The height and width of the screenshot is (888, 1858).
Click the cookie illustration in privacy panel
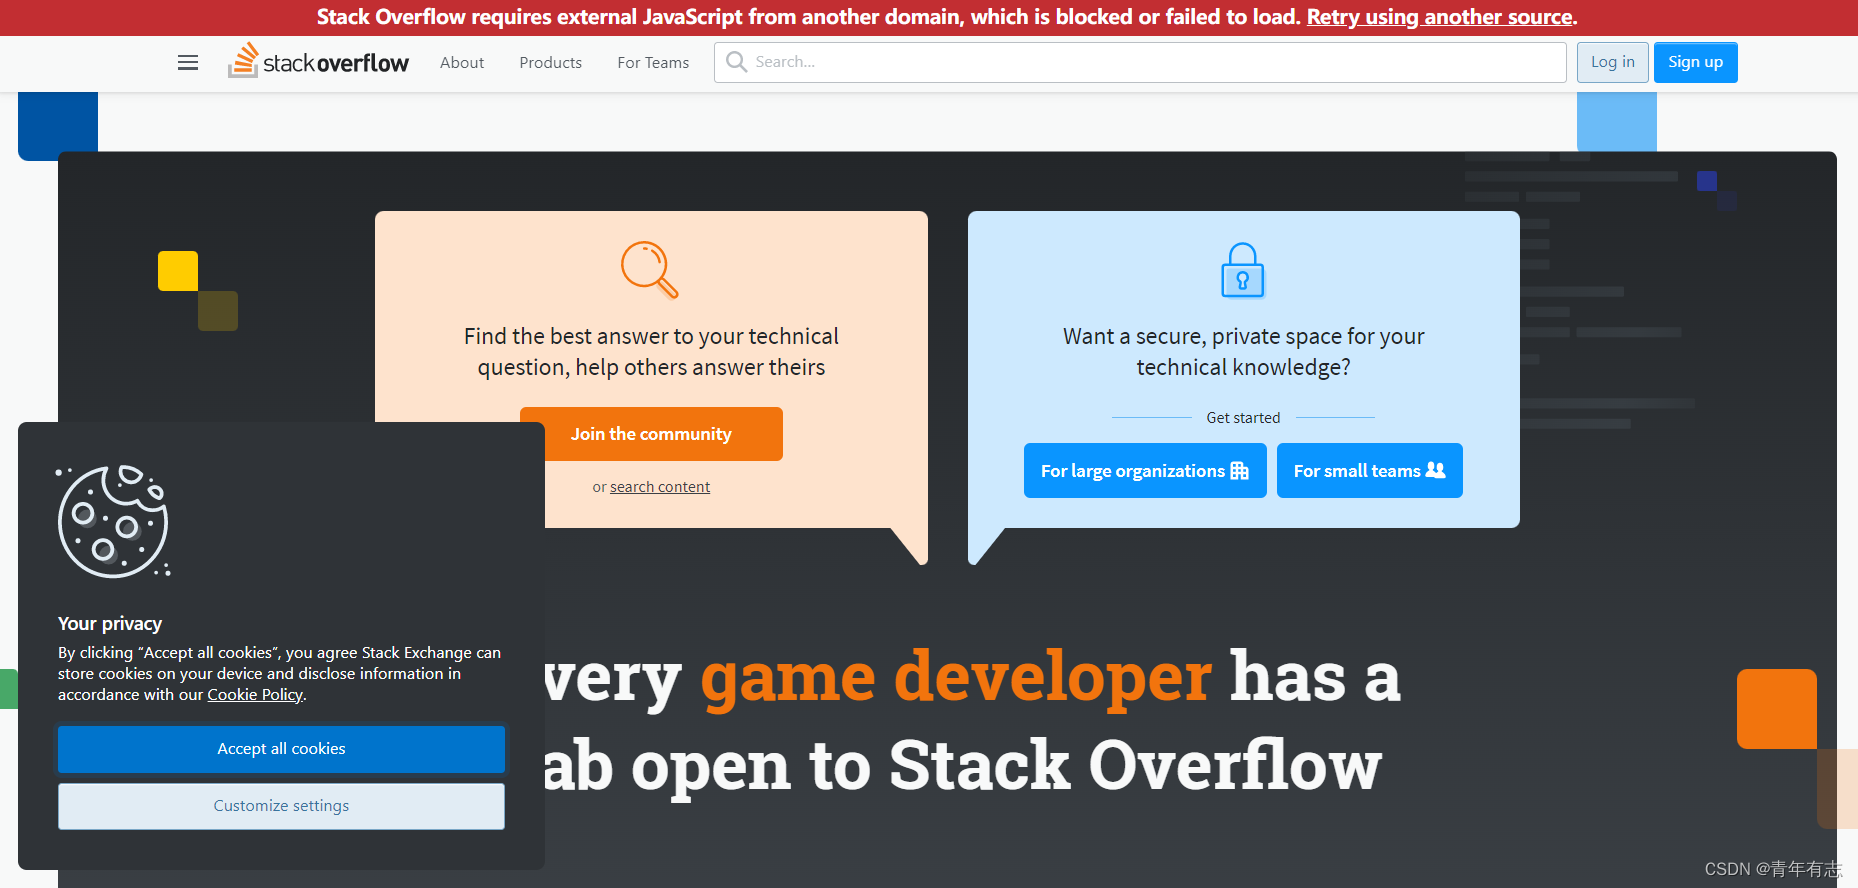coord(113,521)
